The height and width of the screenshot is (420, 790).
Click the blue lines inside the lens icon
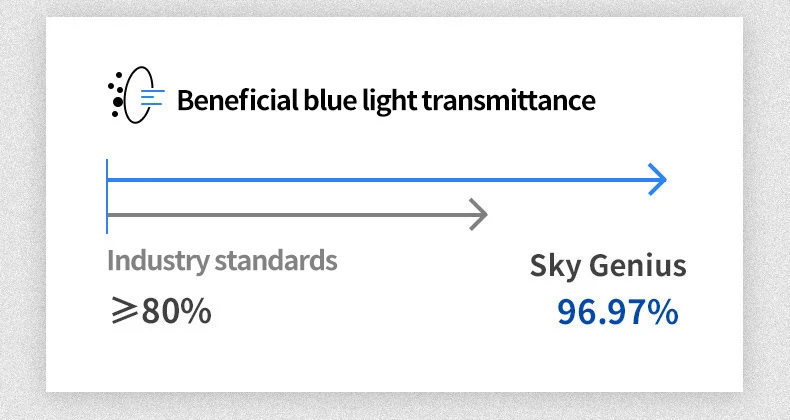coord(152,98)
